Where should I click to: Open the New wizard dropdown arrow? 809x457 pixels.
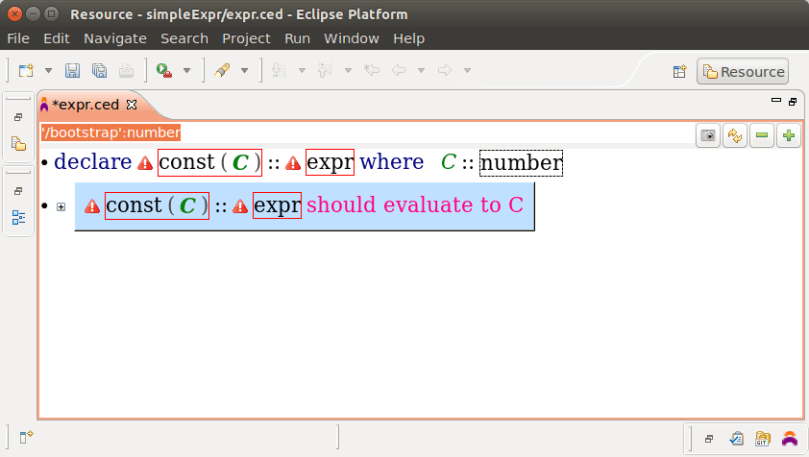pyautogui.click(x=48, y=71)
